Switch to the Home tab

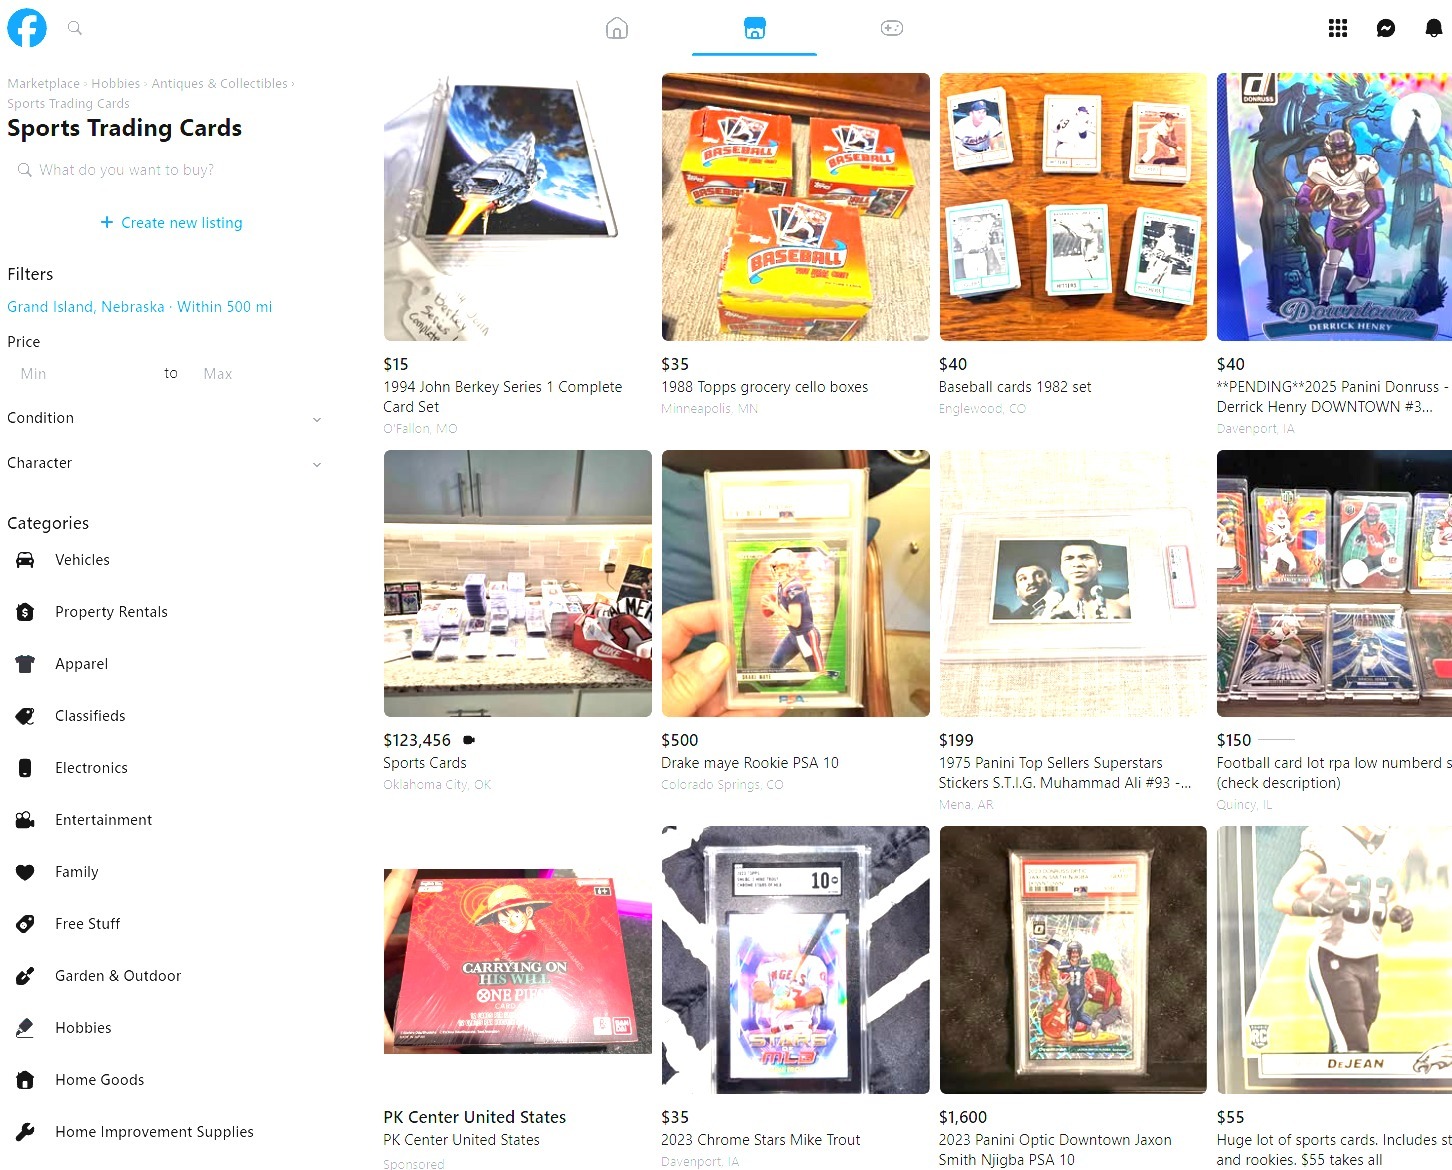[x=617, y=28]
